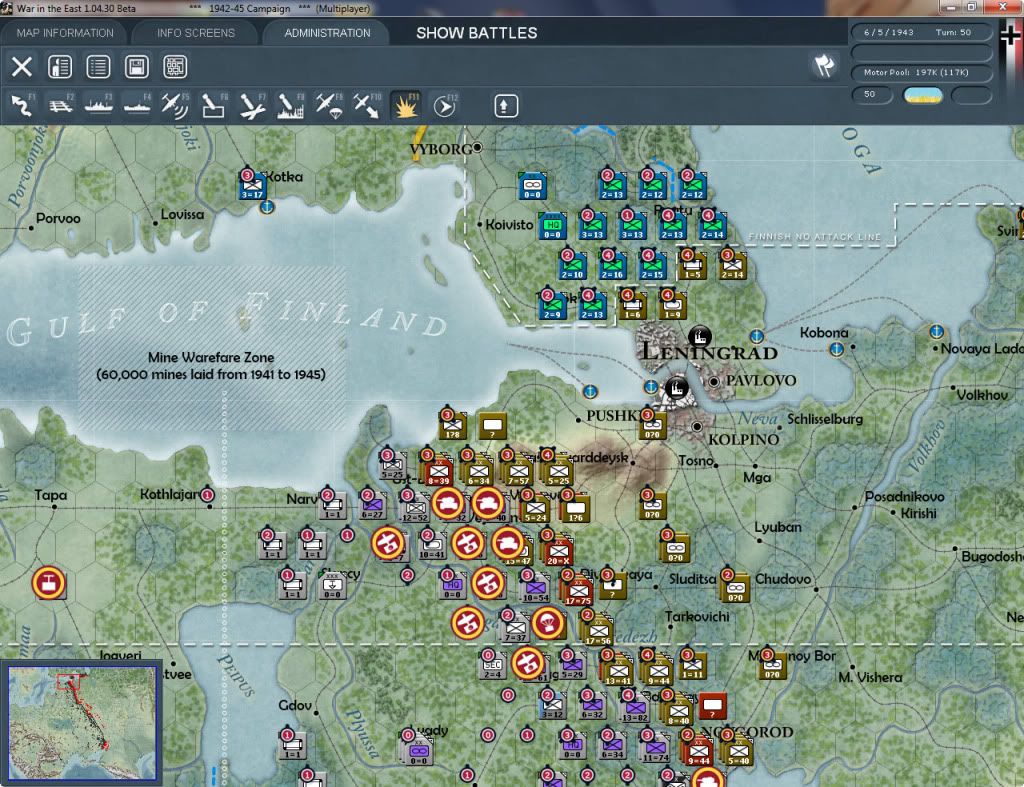Click the up-arrow button on mode toolbar
The width and height of the screenshot is (1024, 787).
(505, 106)
